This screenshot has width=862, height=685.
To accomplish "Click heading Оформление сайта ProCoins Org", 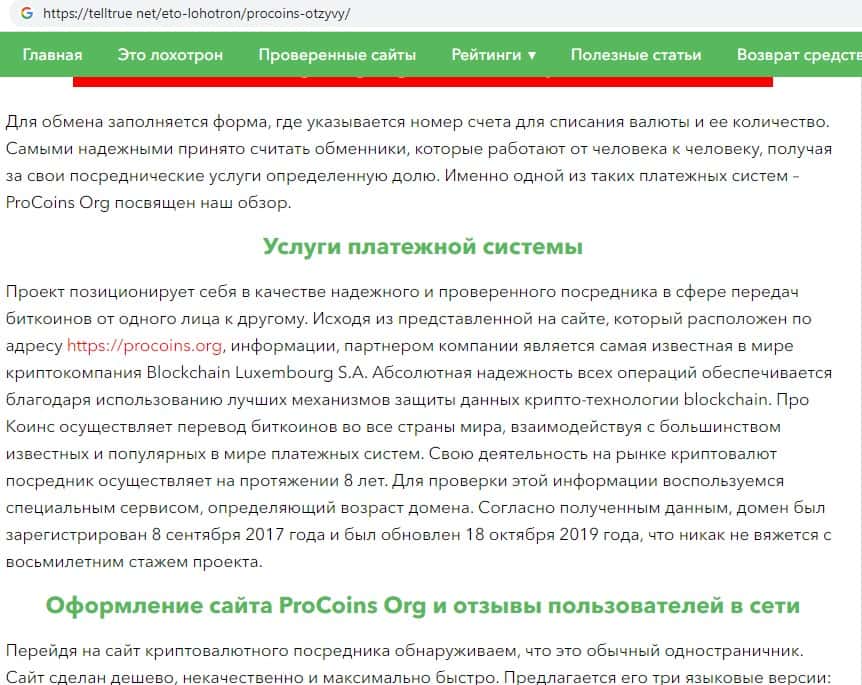I will coord(423,605).
